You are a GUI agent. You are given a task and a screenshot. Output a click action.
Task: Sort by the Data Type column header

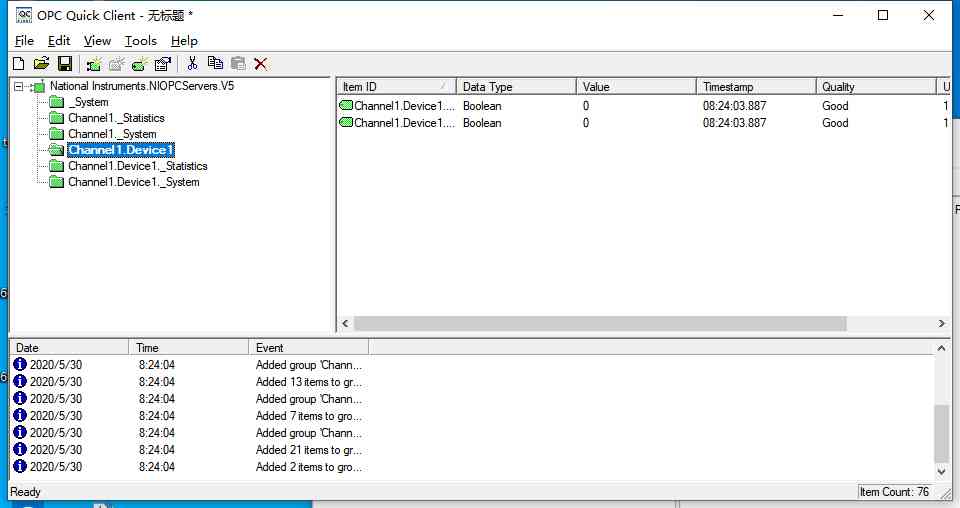tap(516, 86)
